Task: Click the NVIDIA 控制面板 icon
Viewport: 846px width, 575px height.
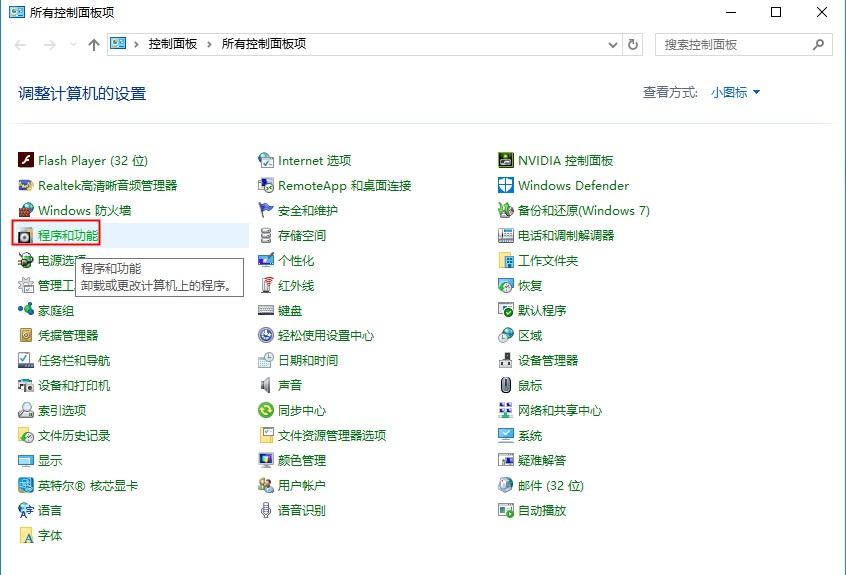Action: pos(506,160)
